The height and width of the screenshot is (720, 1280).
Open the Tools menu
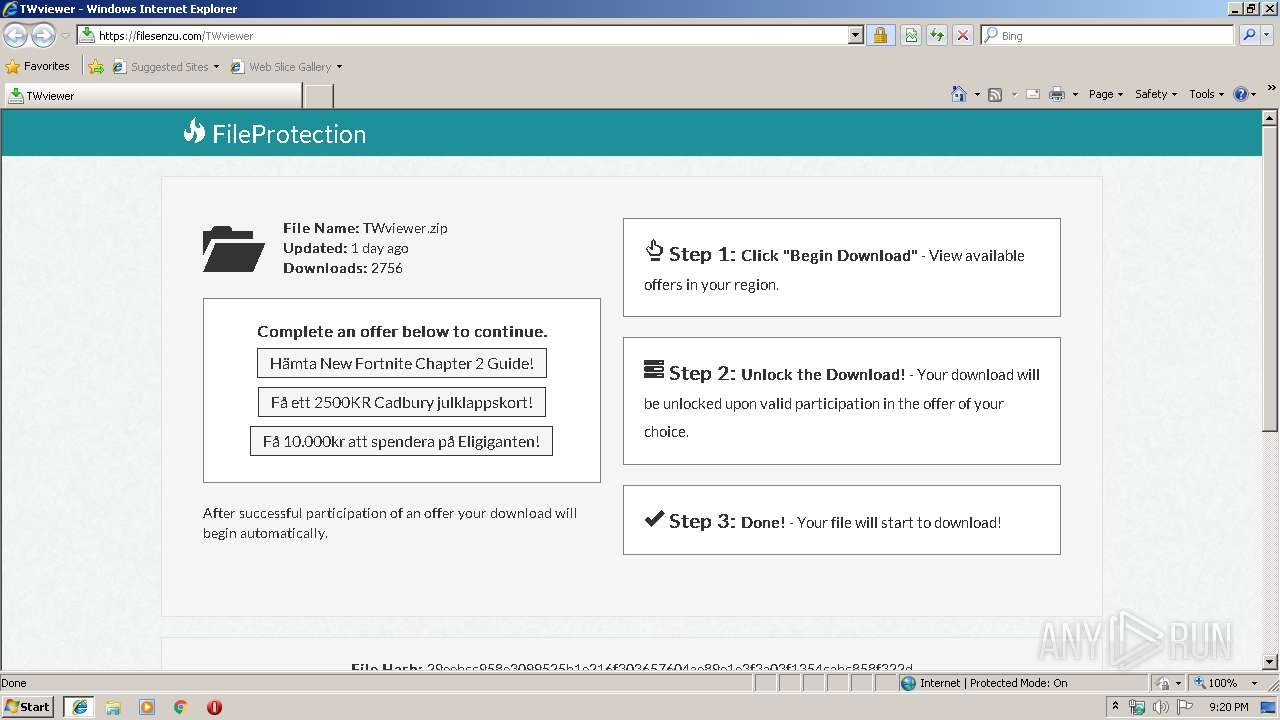1207,94
